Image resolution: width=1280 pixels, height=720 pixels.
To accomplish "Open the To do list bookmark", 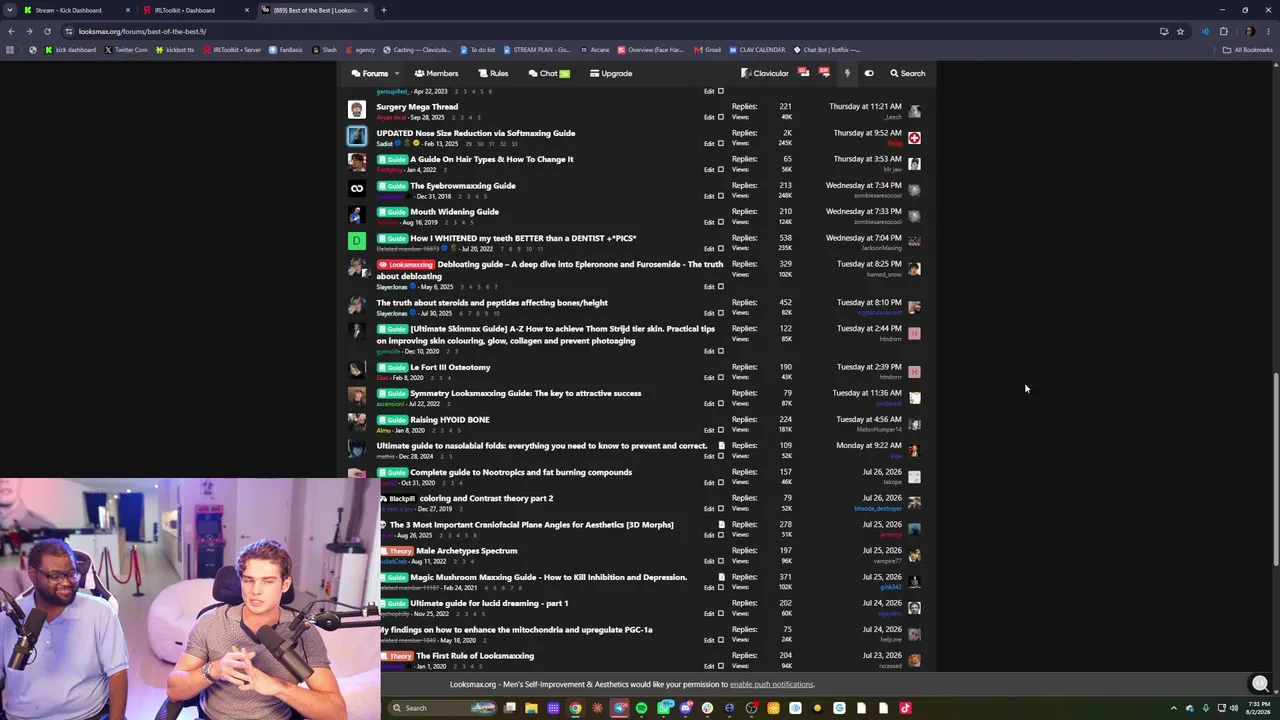I will point(478,50).
